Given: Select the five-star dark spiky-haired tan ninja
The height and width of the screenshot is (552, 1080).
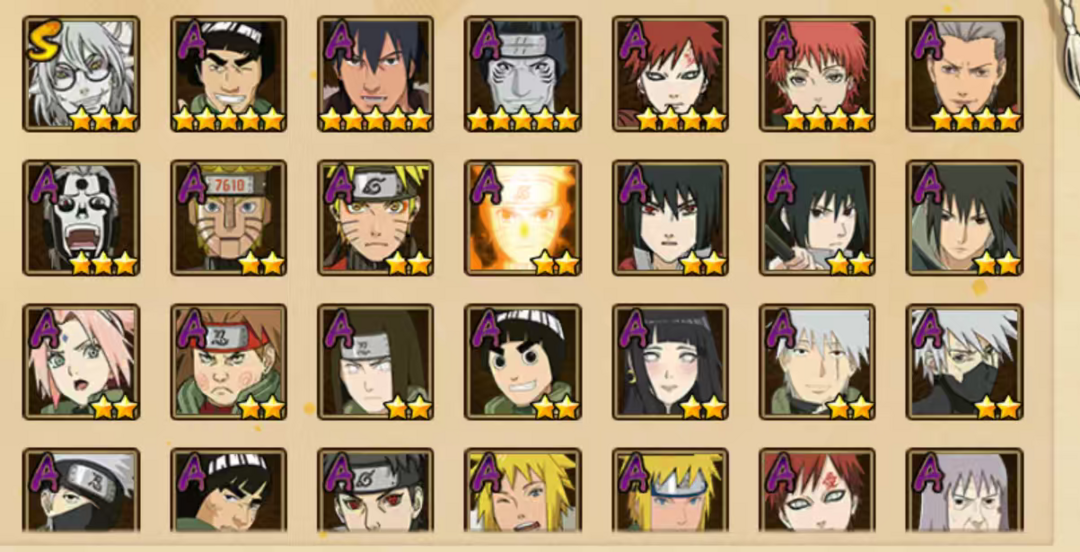Looking at the screenshot, I should [x=376, y=74].
